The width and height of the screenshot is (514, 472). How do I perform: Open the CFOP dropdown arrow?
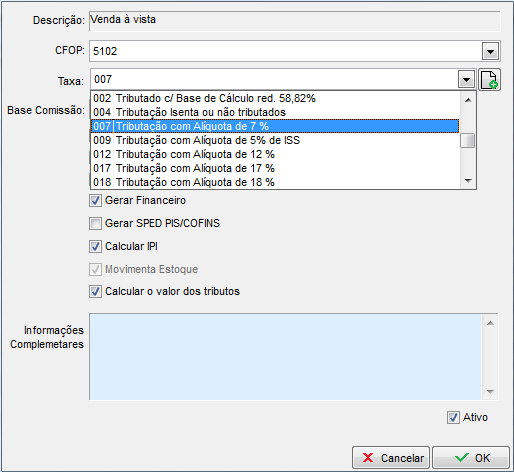(x=490, y=51)
